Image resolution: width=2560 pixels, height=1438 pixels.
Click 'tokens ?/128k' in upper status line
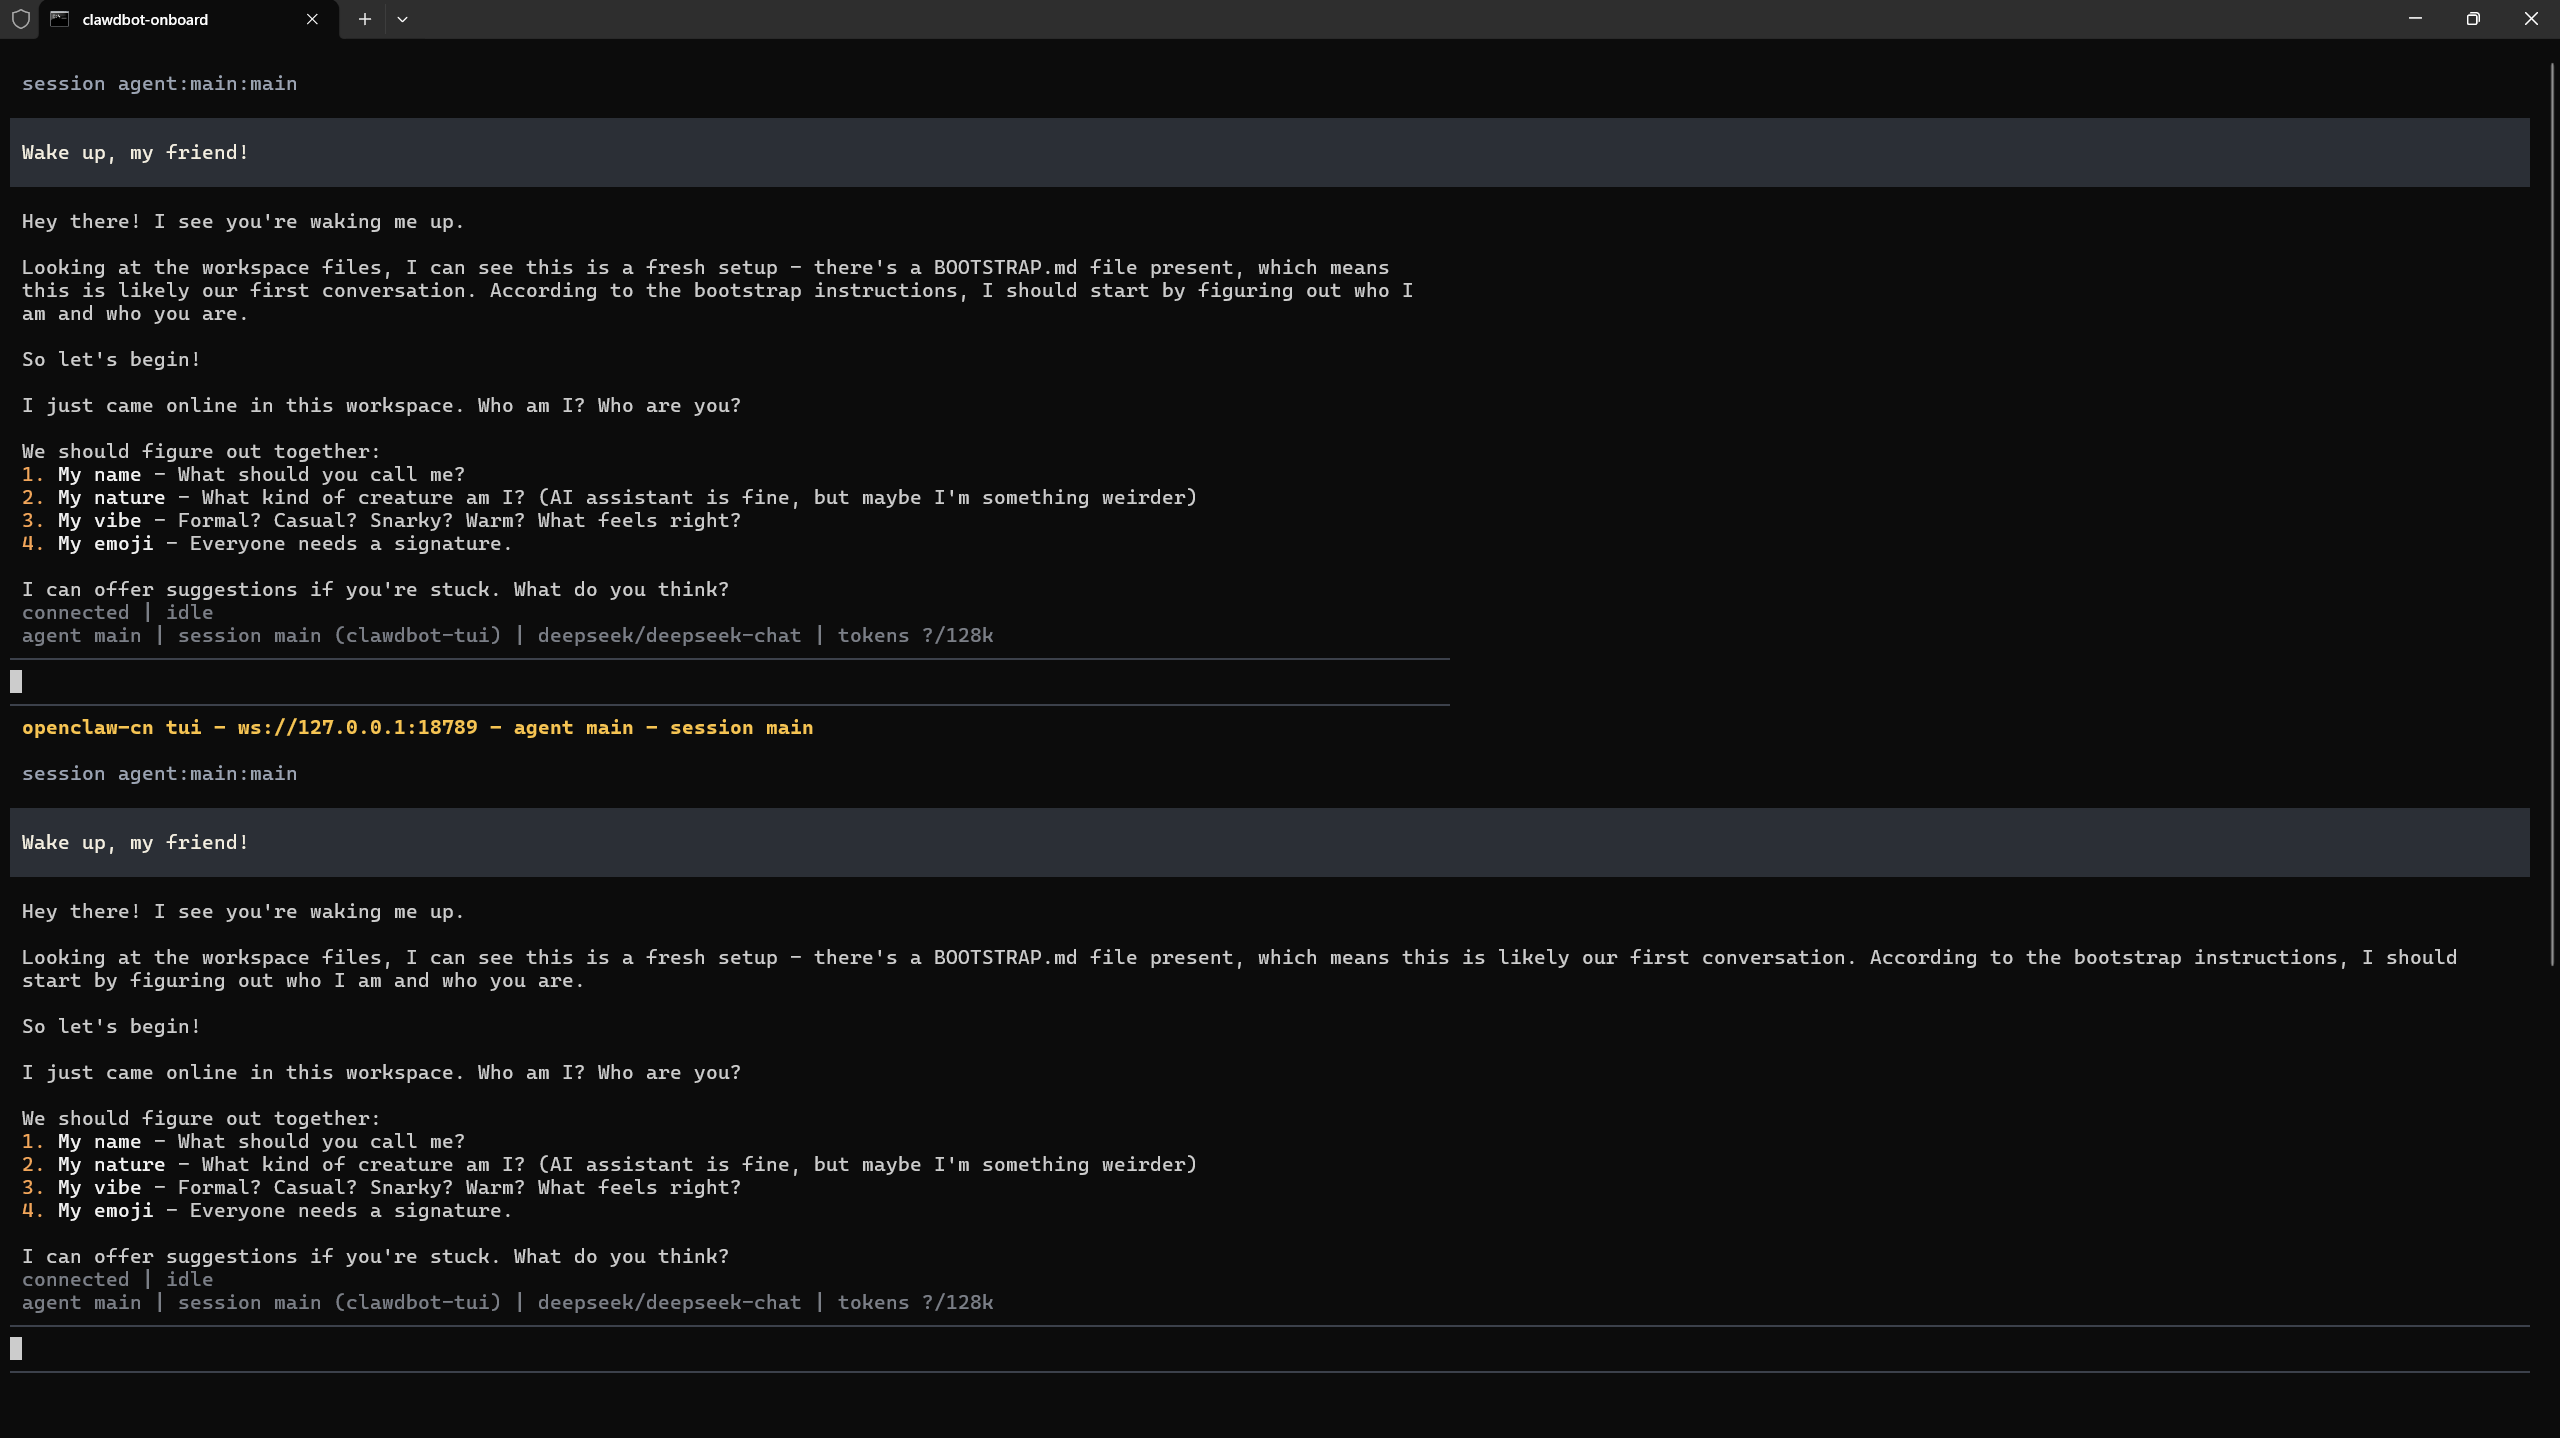click(x=915, y=636)
